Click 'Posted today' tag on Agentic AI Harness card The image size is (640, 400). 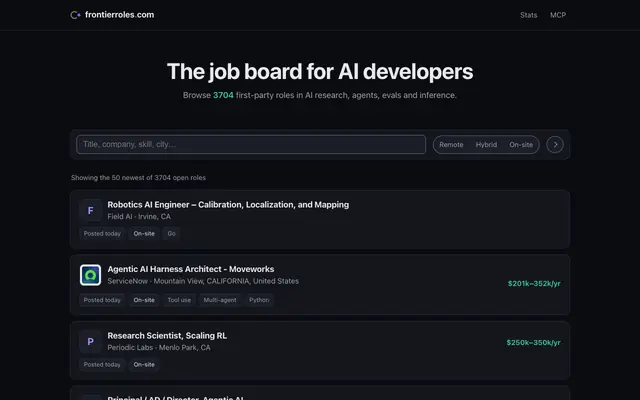(102, 300)
